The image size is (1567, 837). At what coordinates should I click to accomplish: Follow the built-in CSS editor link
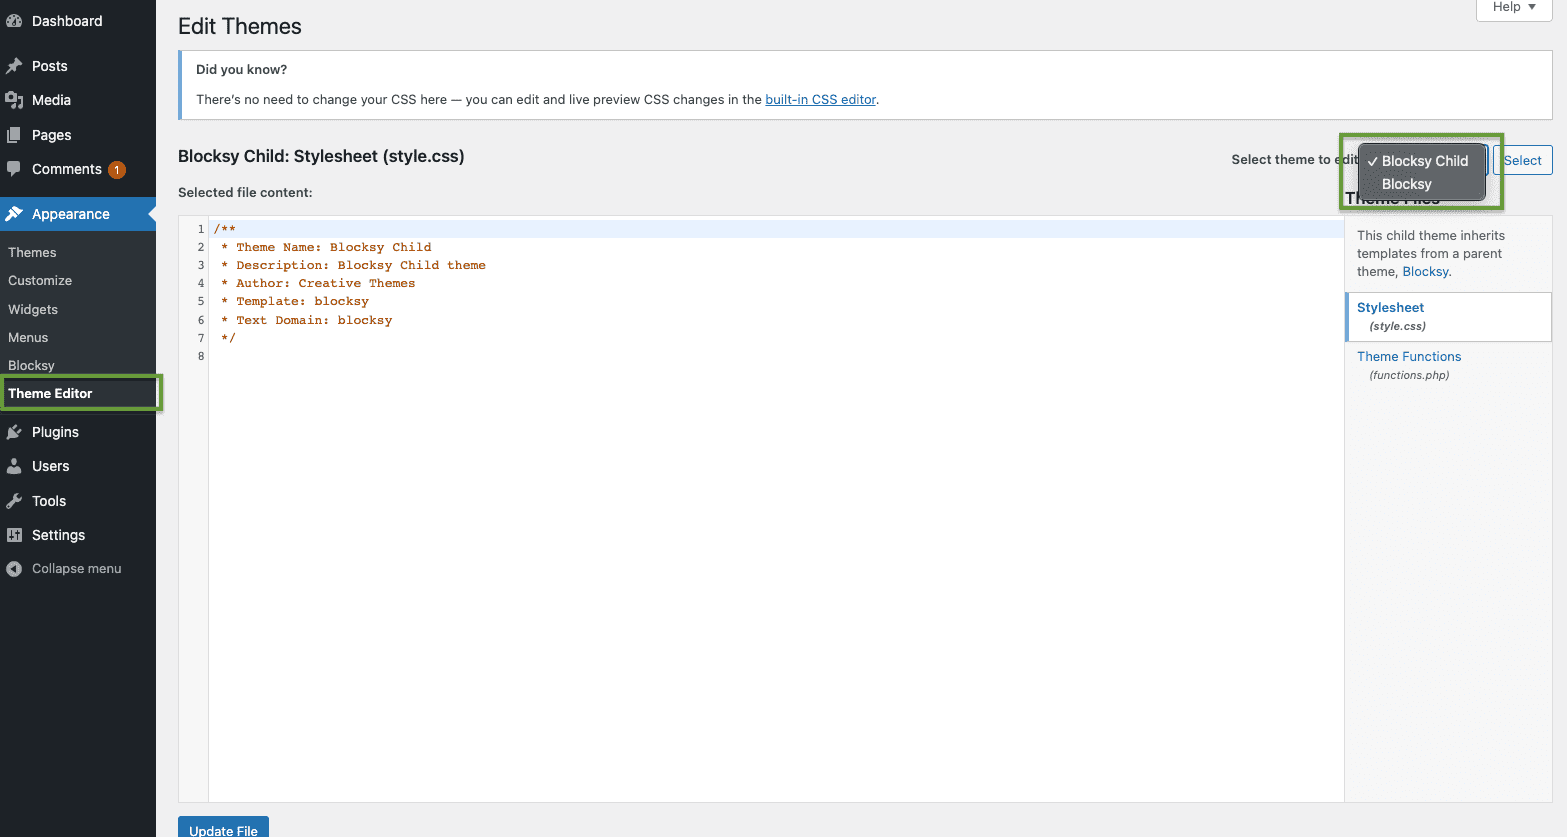[821, 100]
